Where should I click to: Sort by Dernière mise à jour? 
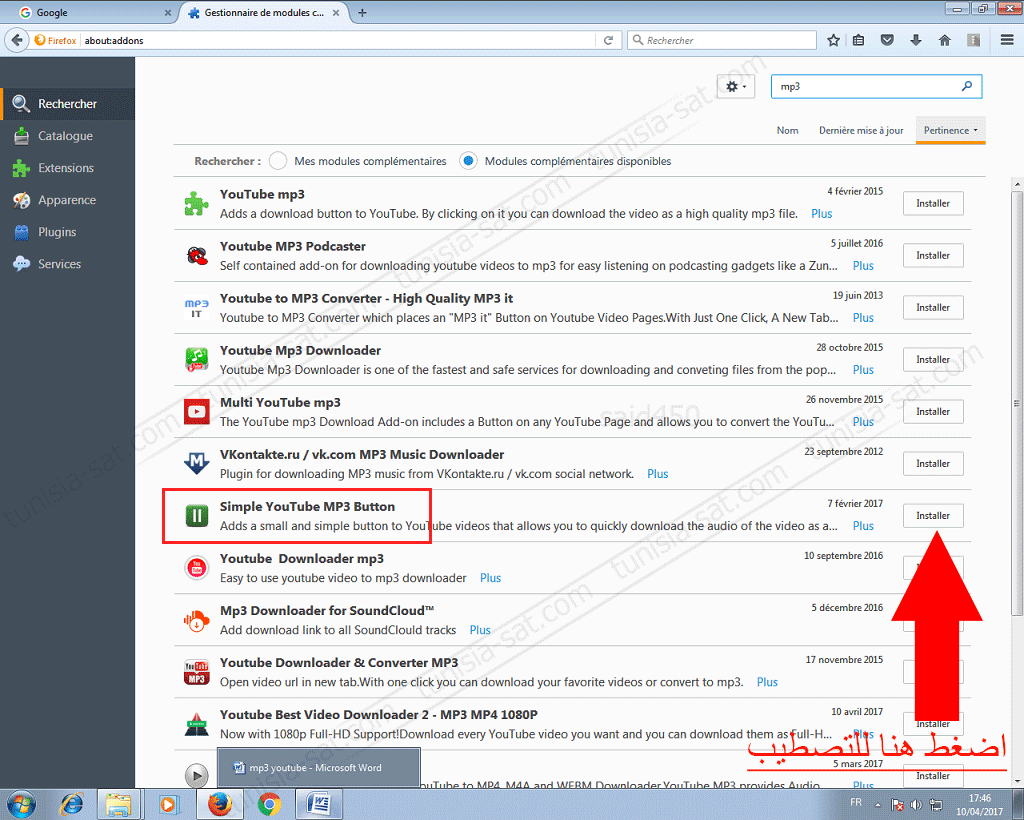(861, 130)
